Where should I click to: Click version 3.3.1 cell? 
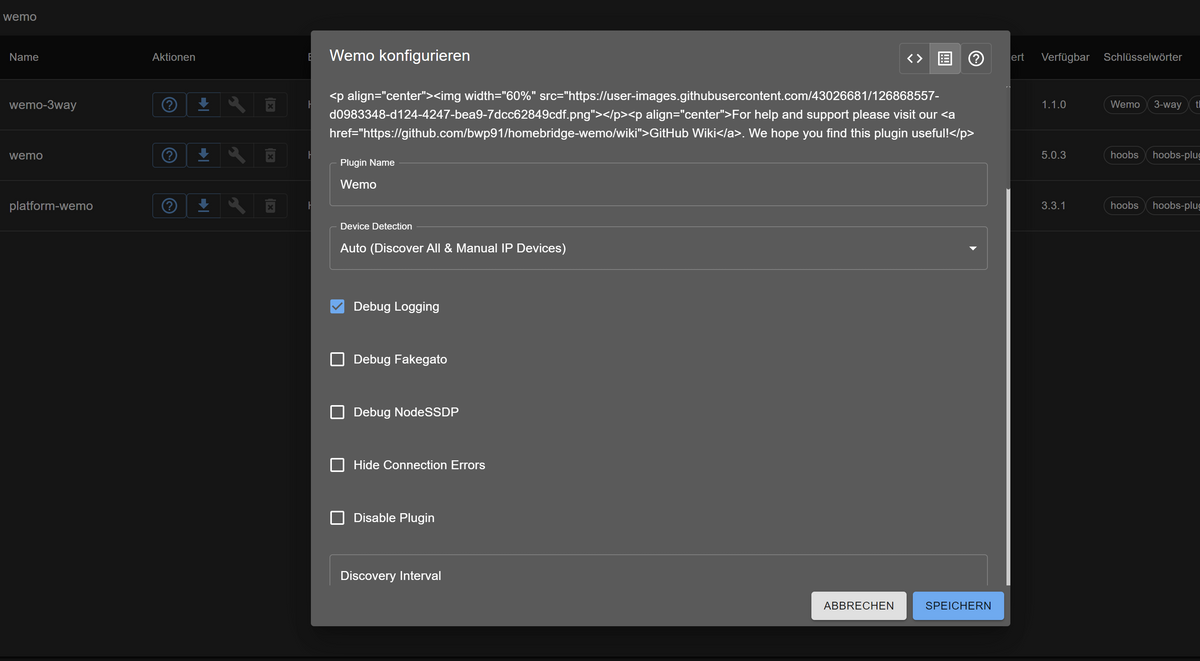(1054, 205)
